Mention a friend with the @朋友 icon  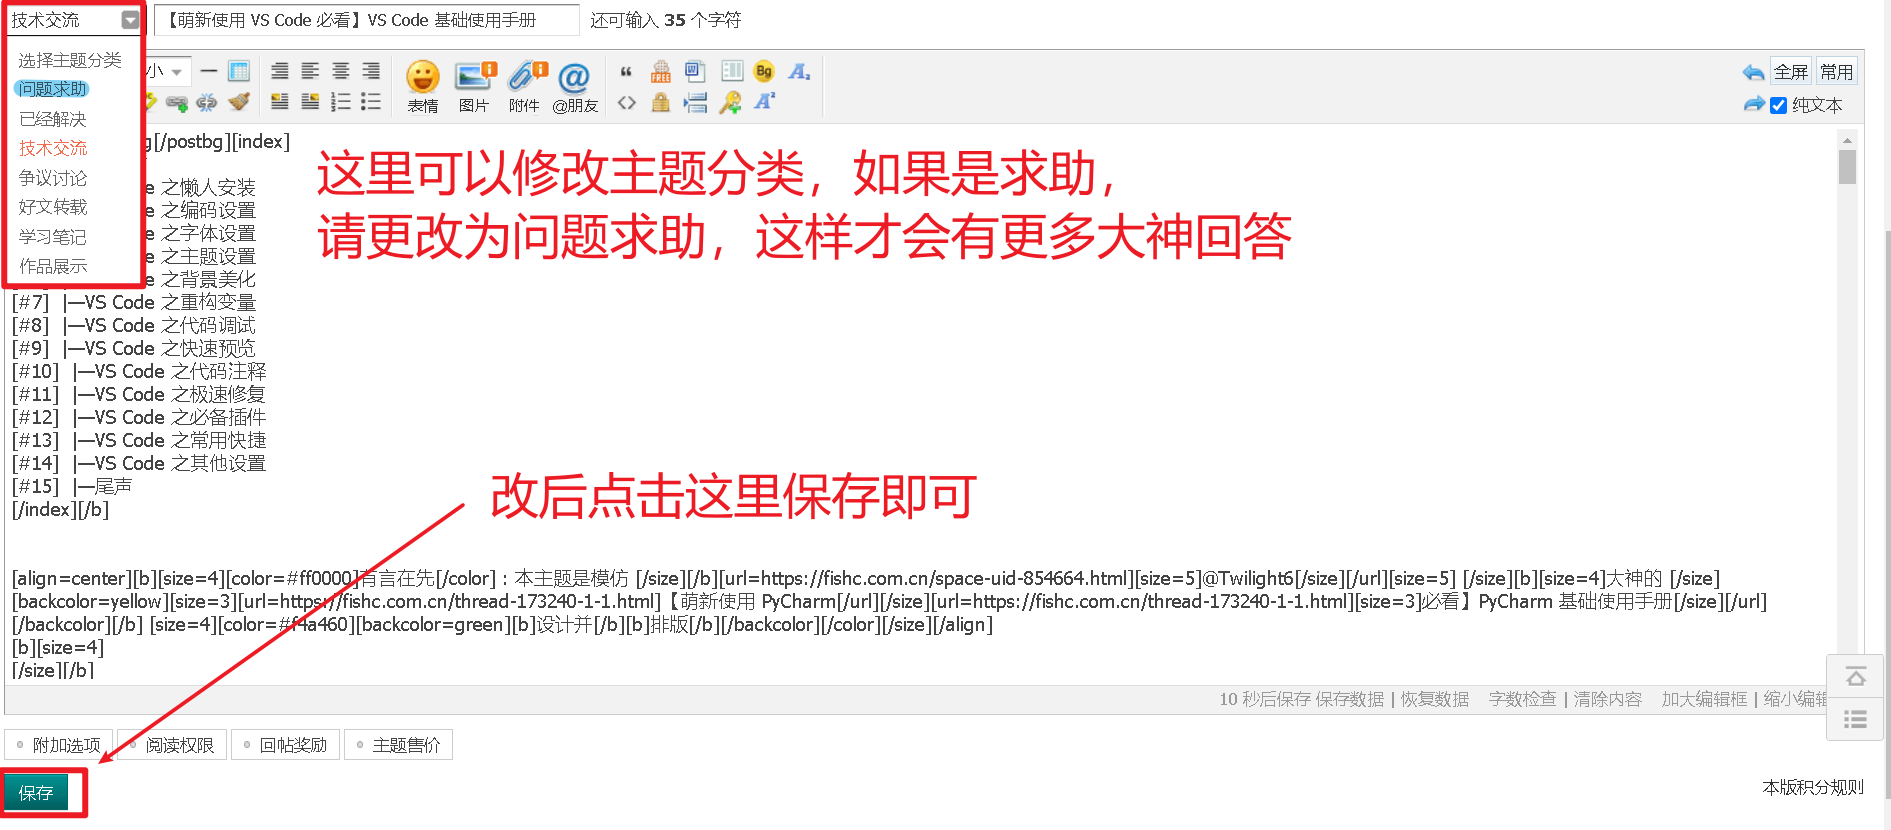(575, 86)
